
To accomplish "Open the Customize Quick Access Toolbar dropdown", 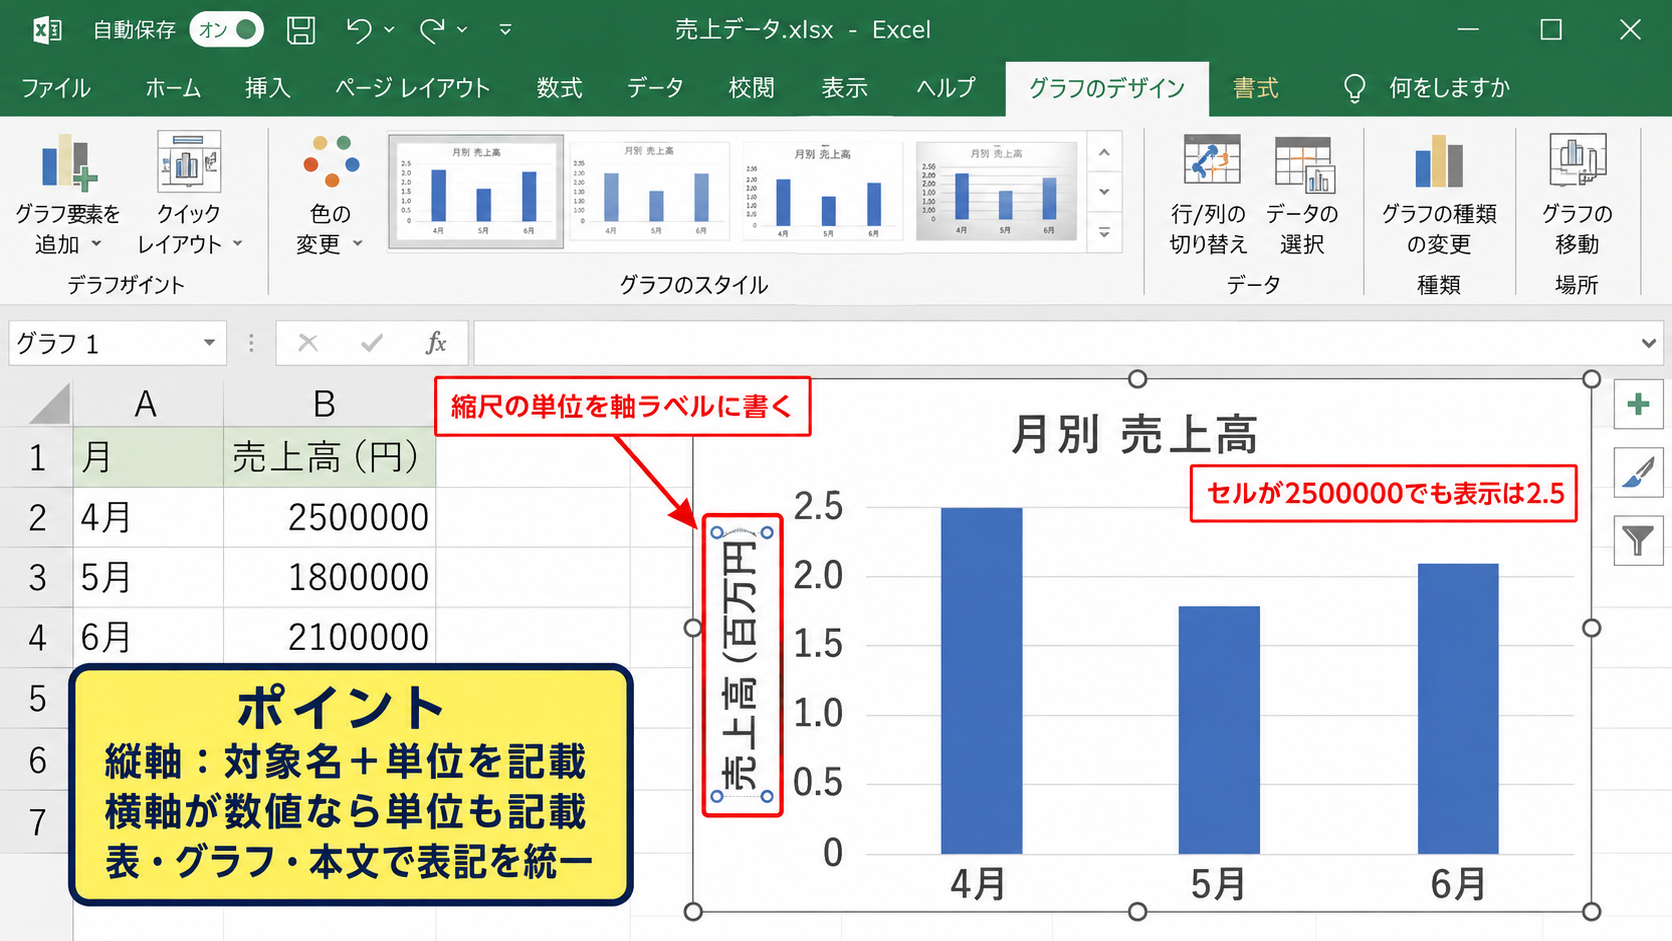I will [505, 30].
